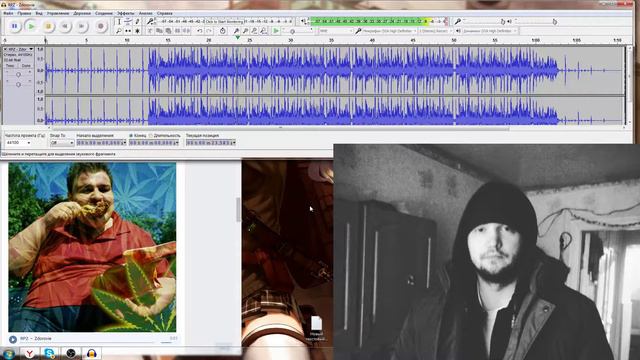Play the RPZ - Zdorovie track below image
Screen dimensions: 640x360
(13, 339)
